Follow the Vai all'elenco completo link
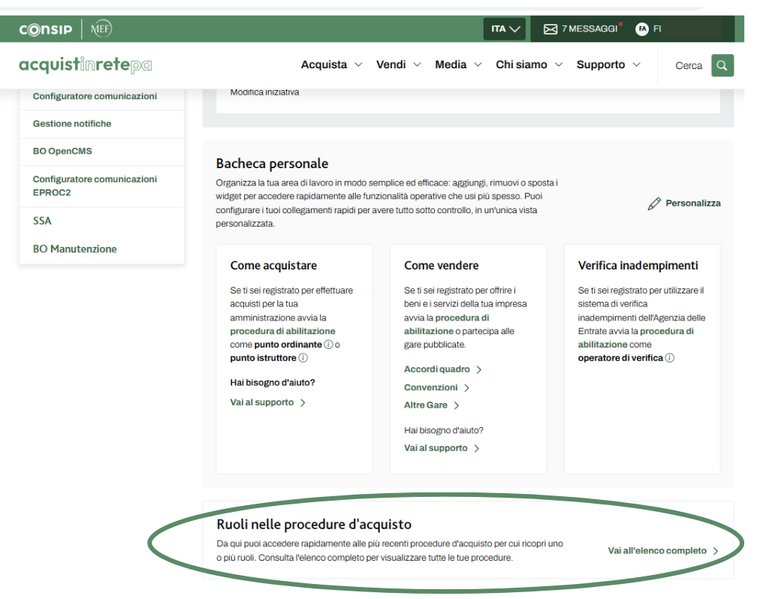763x599 pixels. tap(663, 551)
